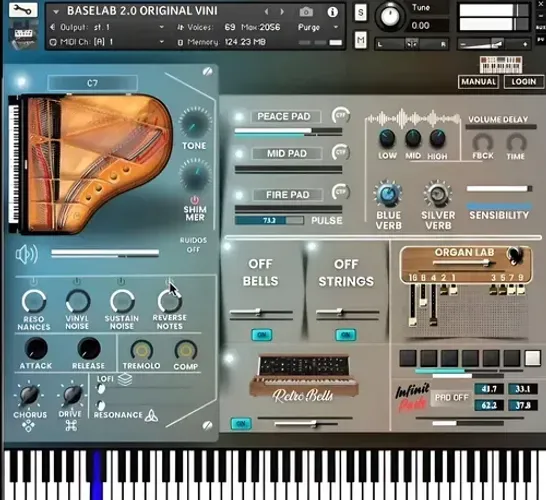The width and height of the screenshot is (546, 500).
Task: Mute the instrument with the M button
Action: [361, 40]
